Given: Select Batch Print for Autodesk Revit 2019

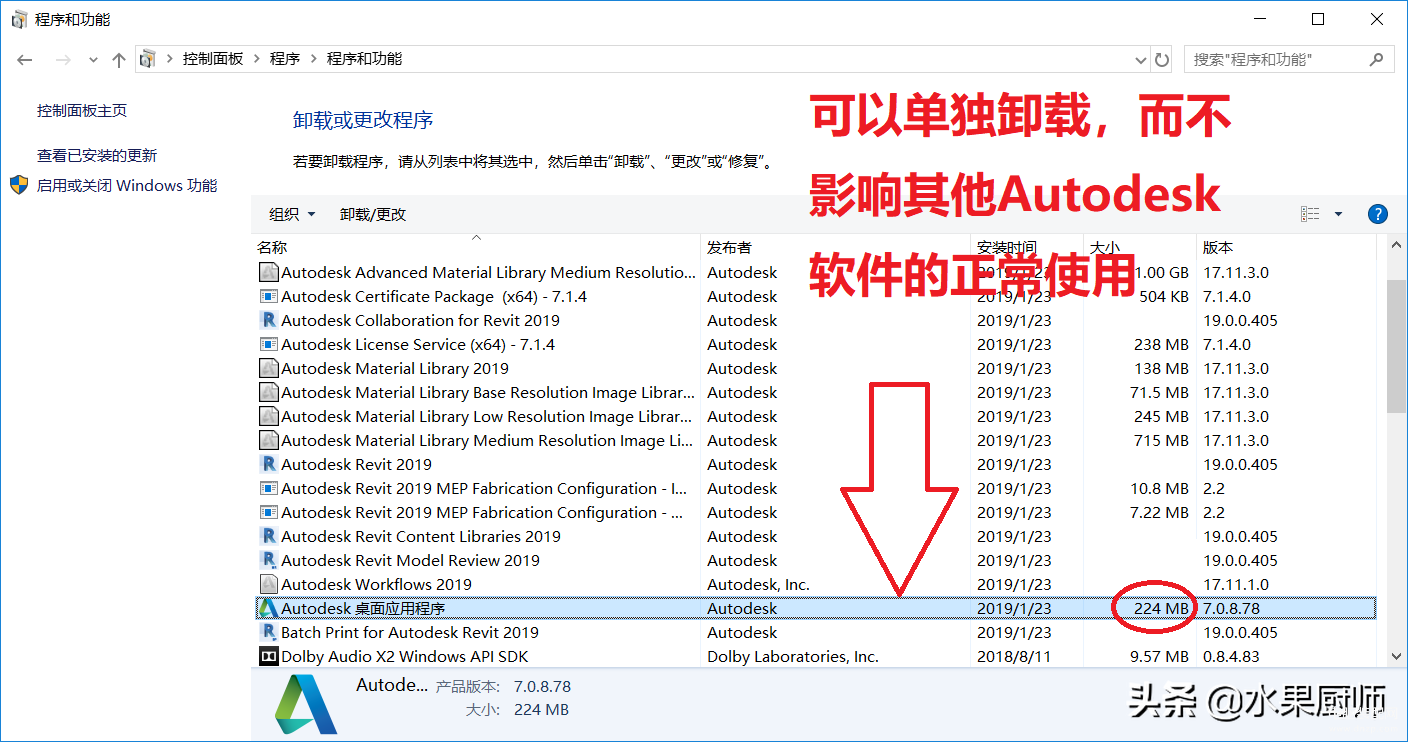Looking at the screenshot, I should [x=815, y=632].
